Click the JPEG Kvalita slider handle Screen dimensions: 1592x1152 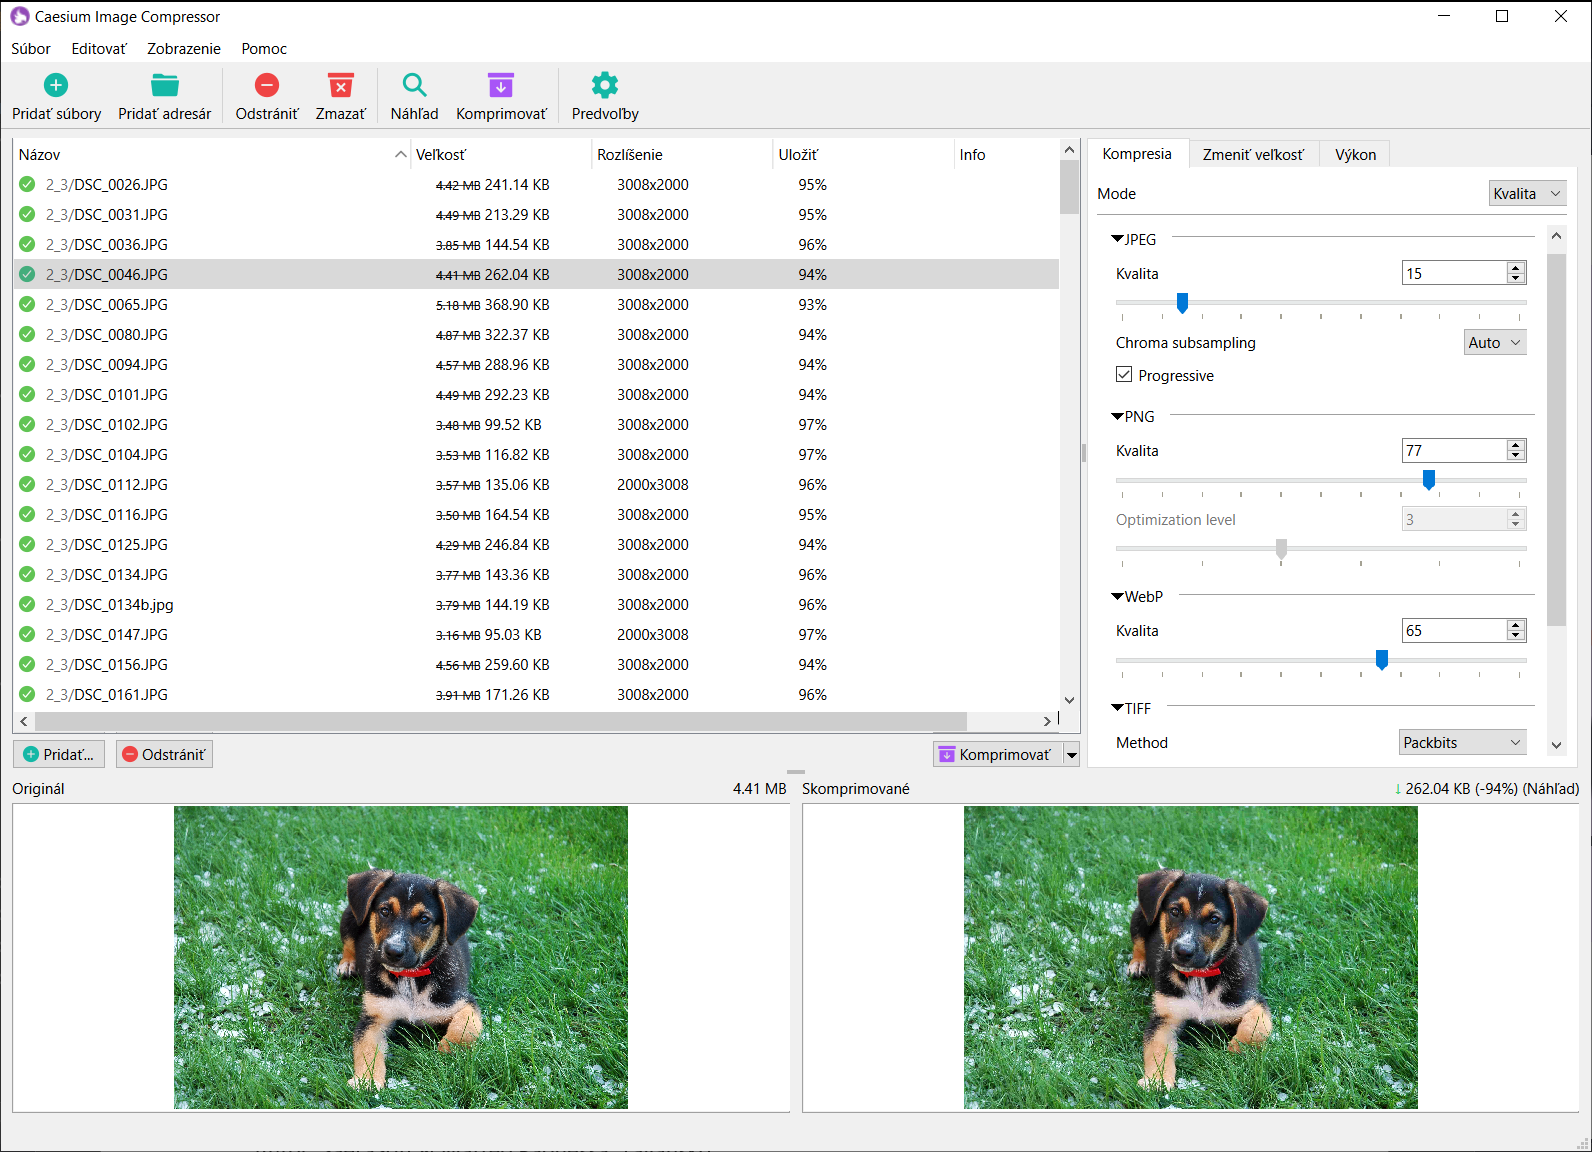pos(1182,303)
